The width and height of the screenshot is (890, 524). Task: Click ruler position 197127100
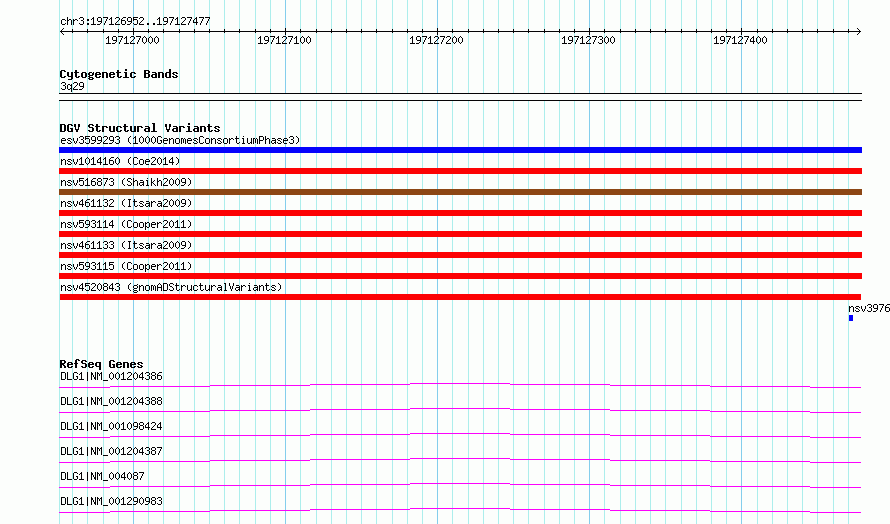pos(284,40)
